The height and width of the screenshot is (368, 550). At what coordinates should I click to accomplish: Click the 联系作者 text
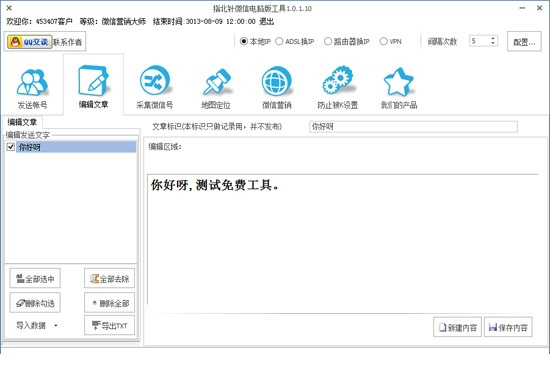coord(67,42)
